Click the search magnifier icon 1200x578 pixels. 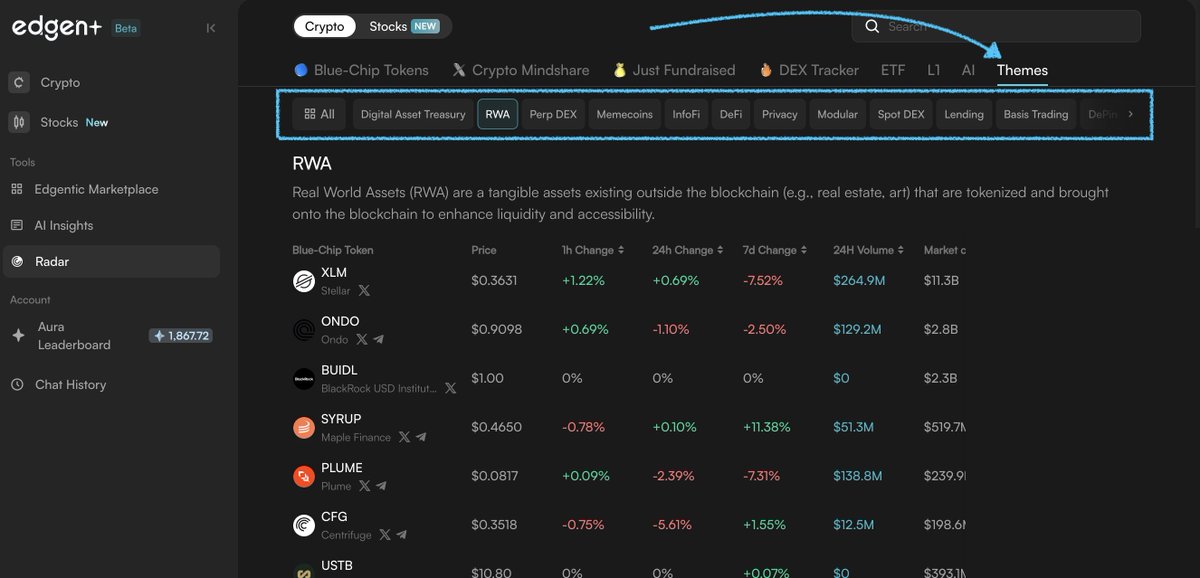pos(872,26)
